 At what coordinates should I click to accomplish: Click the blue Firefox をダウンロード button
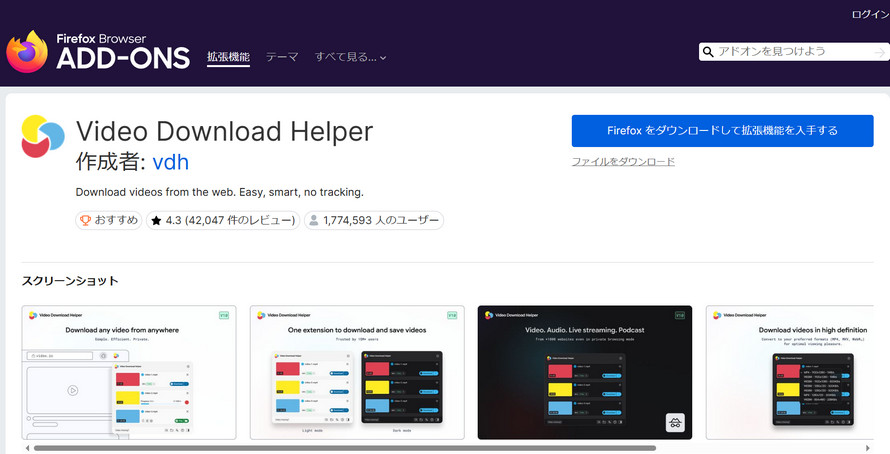pyautogui.click(x=723, y=131)
